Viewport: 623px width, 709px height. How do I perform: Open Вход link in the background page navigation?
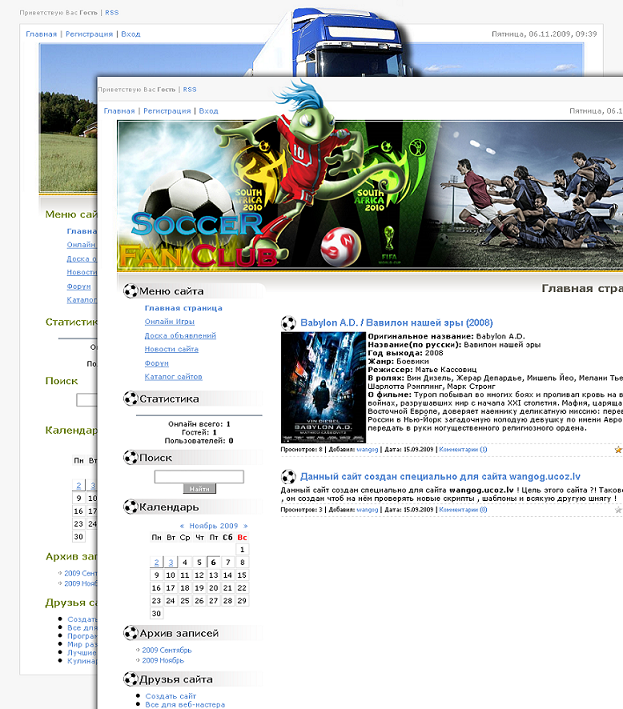131,34
